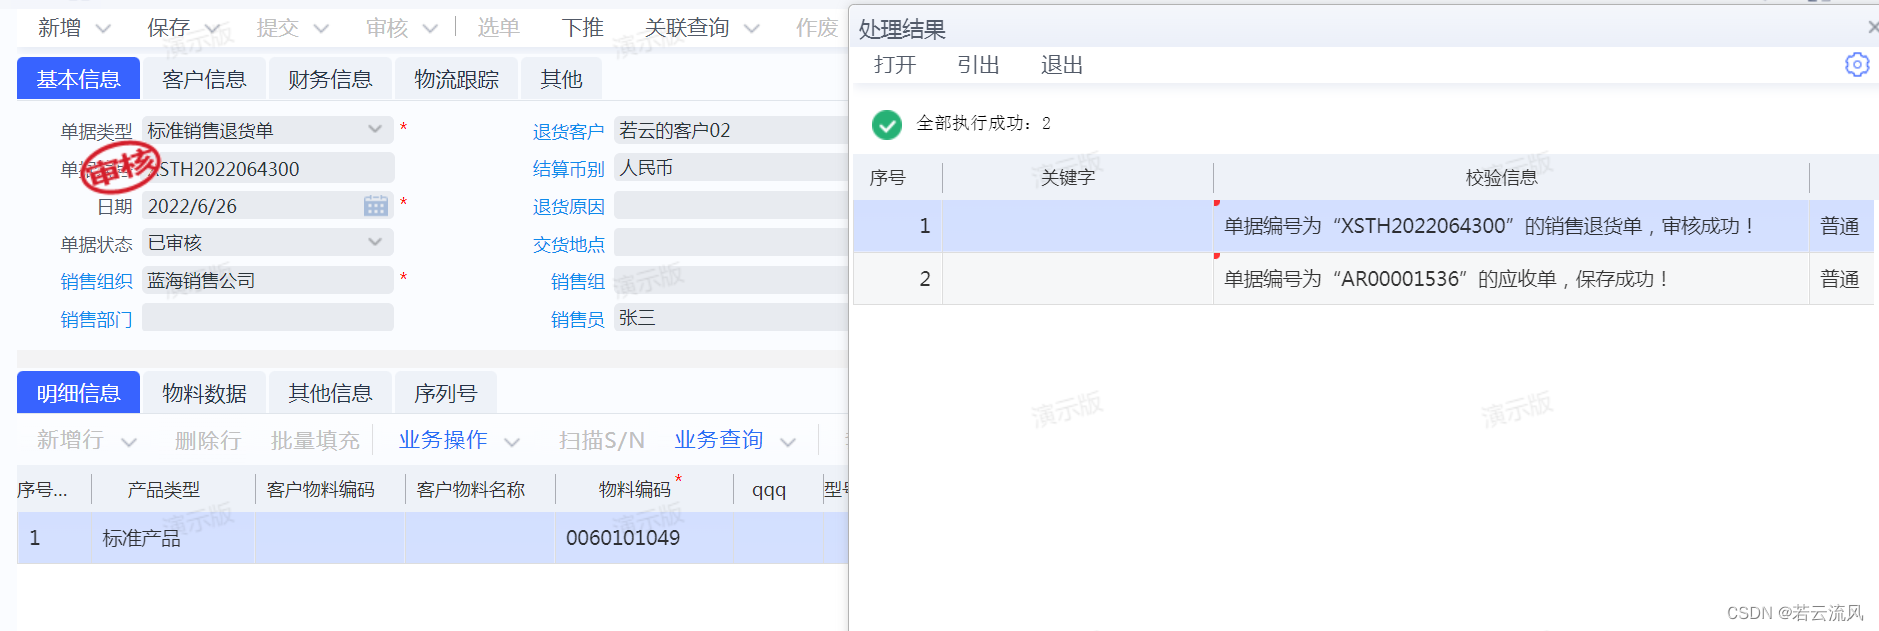
Task: Click 引出 in the result dialog
Action: [978, 65]
